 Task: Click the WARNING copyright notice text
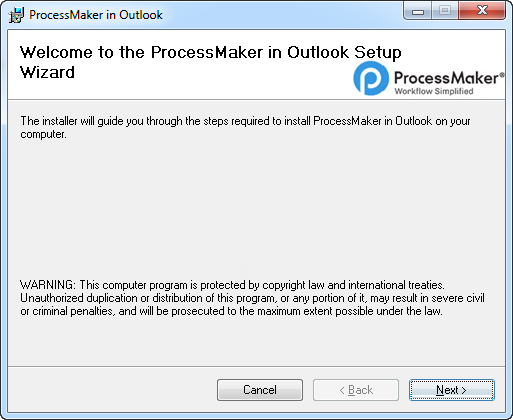click(252, 298)
